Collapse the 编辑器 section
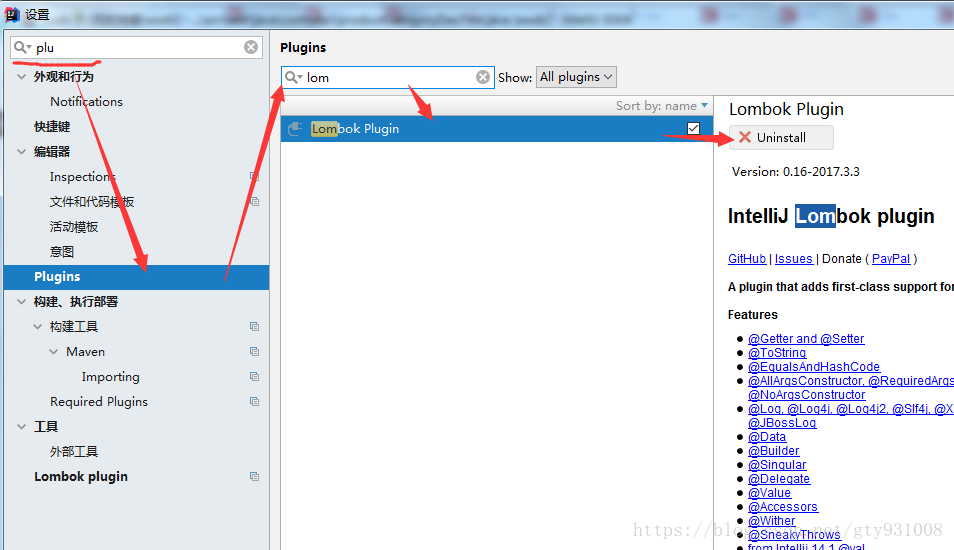The height and width of the screenshot is (550, 954). (21, 151)
